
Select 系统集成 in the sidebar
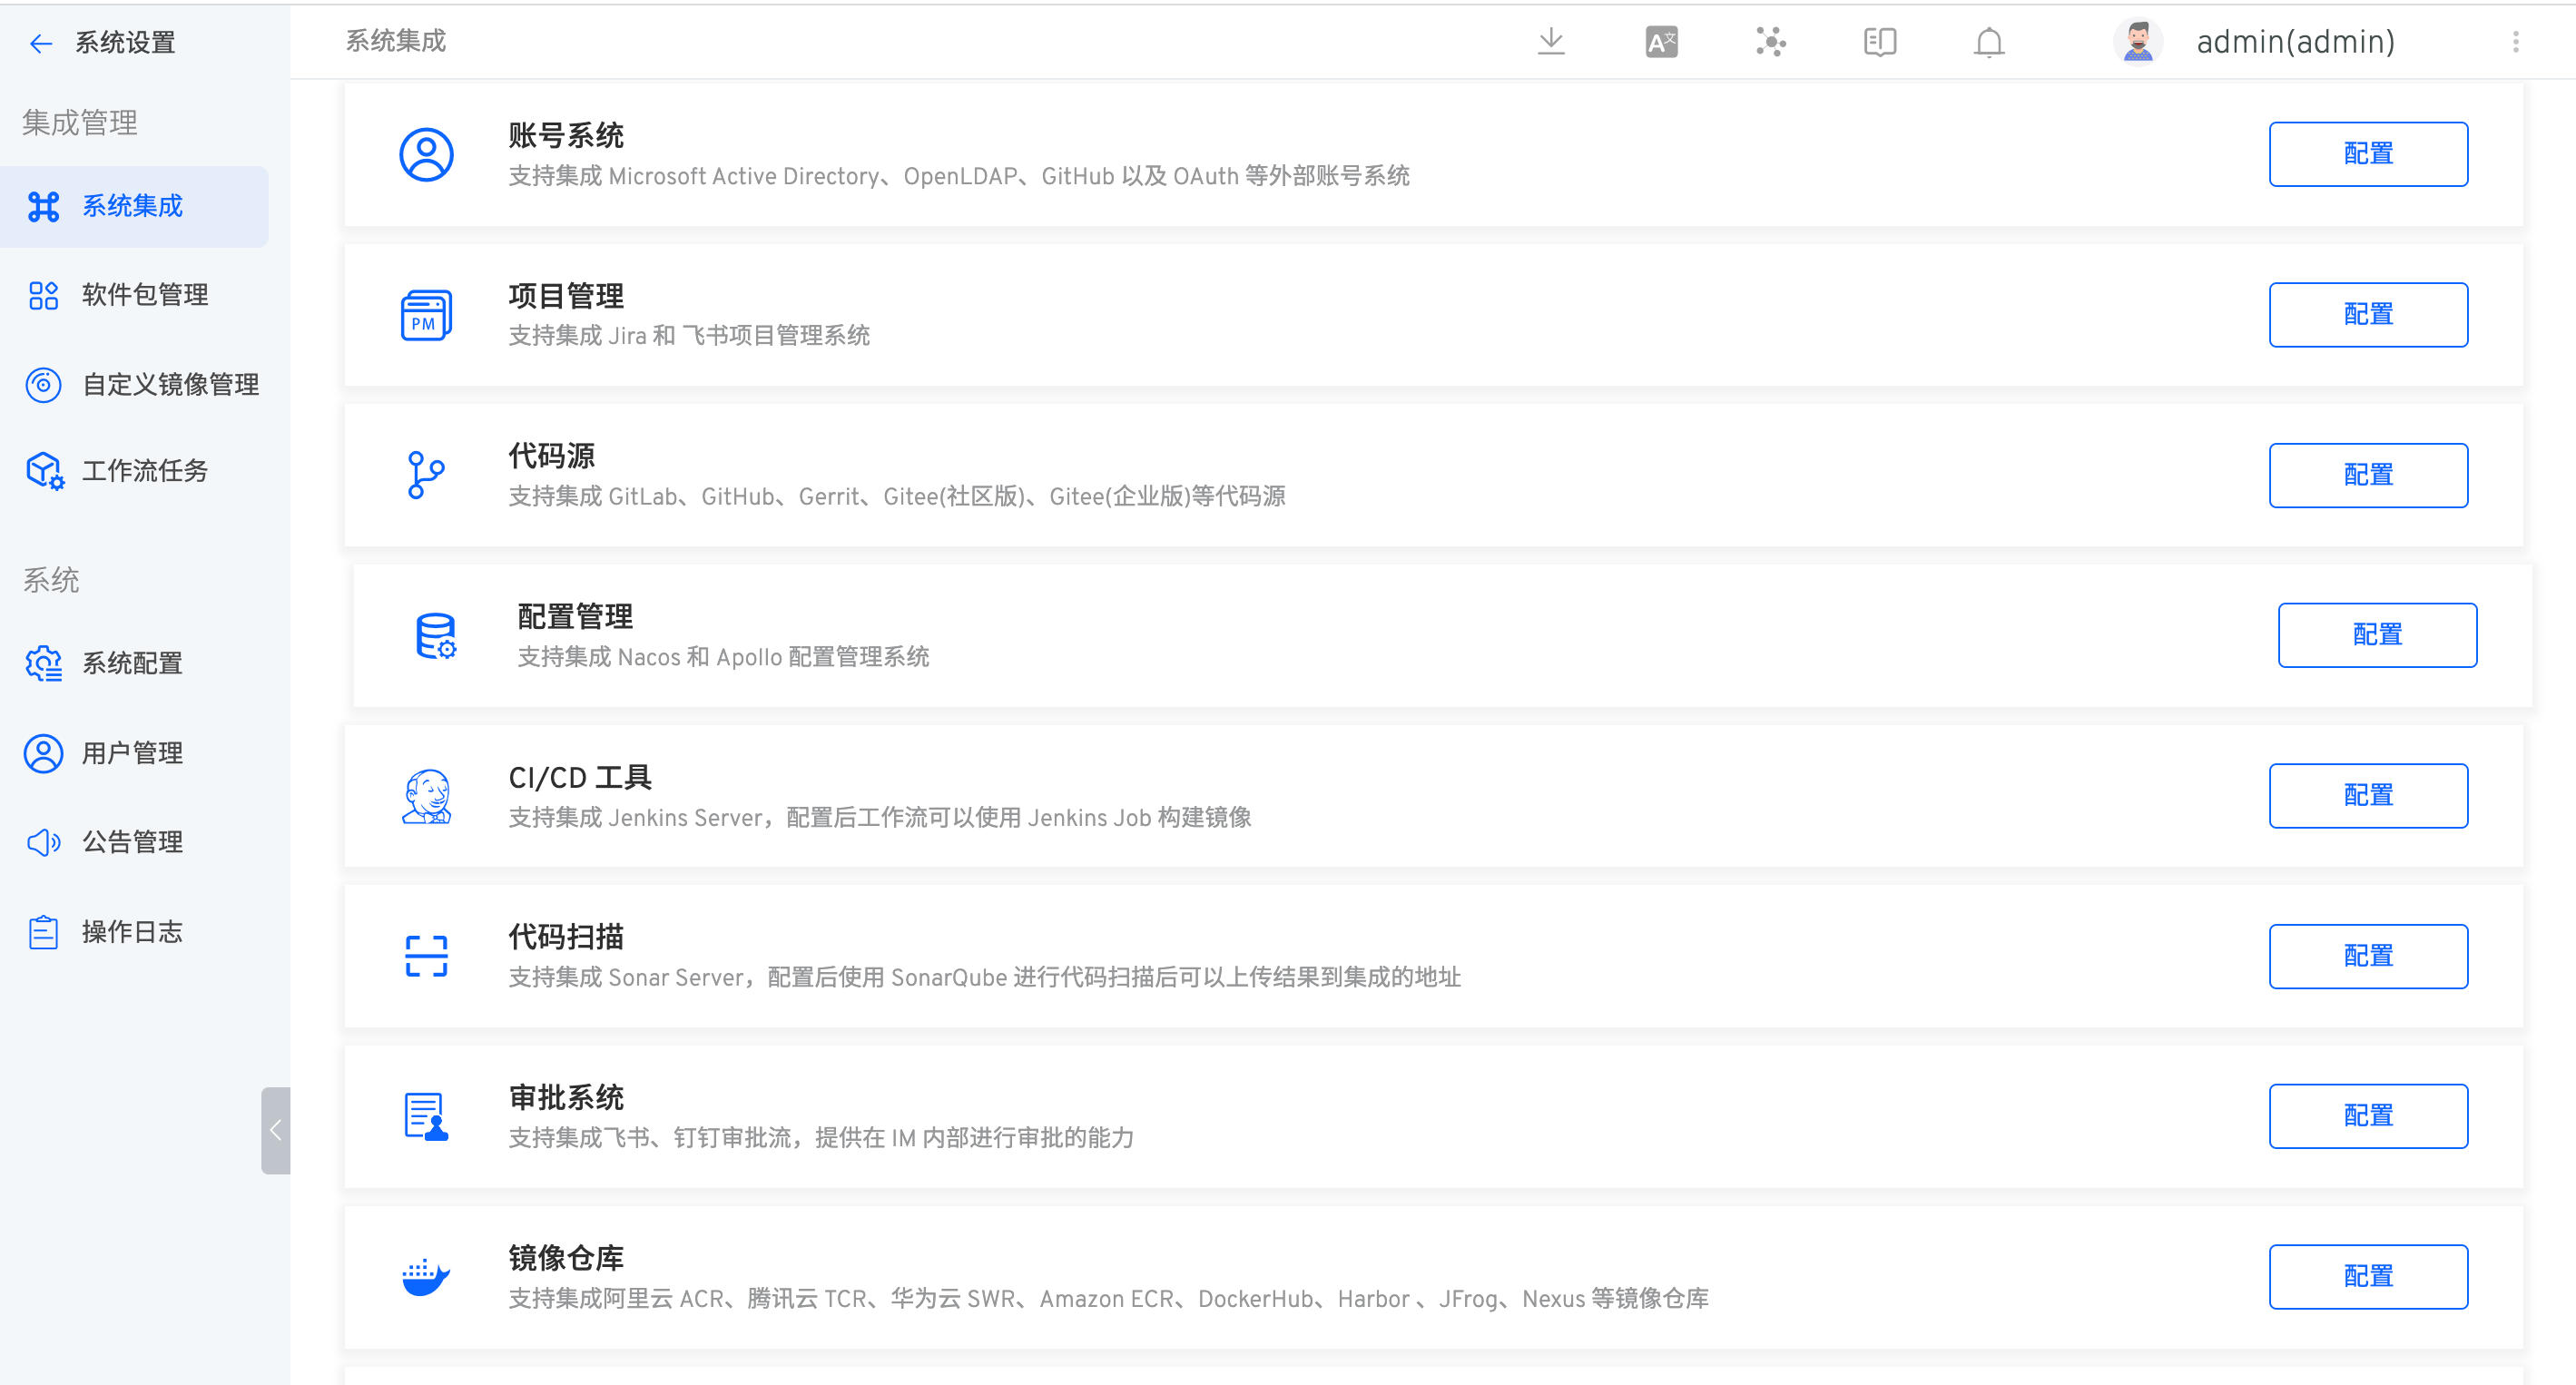134,206
